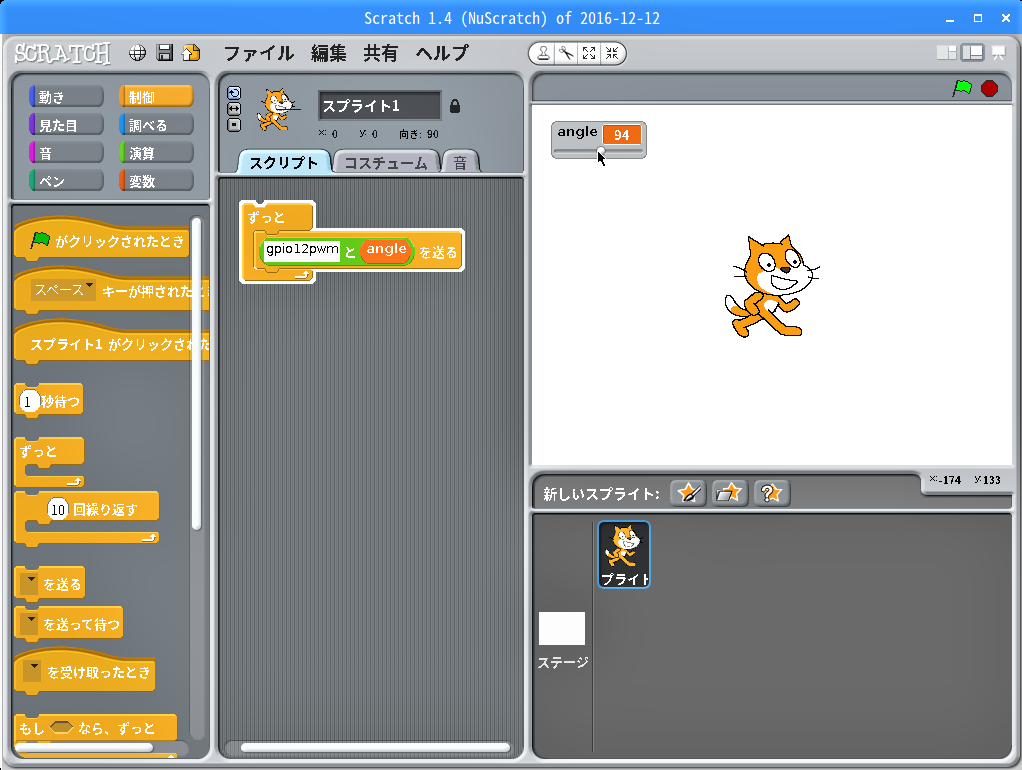Image resolution: width=1022 pixels, height=770 pixels.
Task: Open the ファイル menu
Action: (259, 53)
